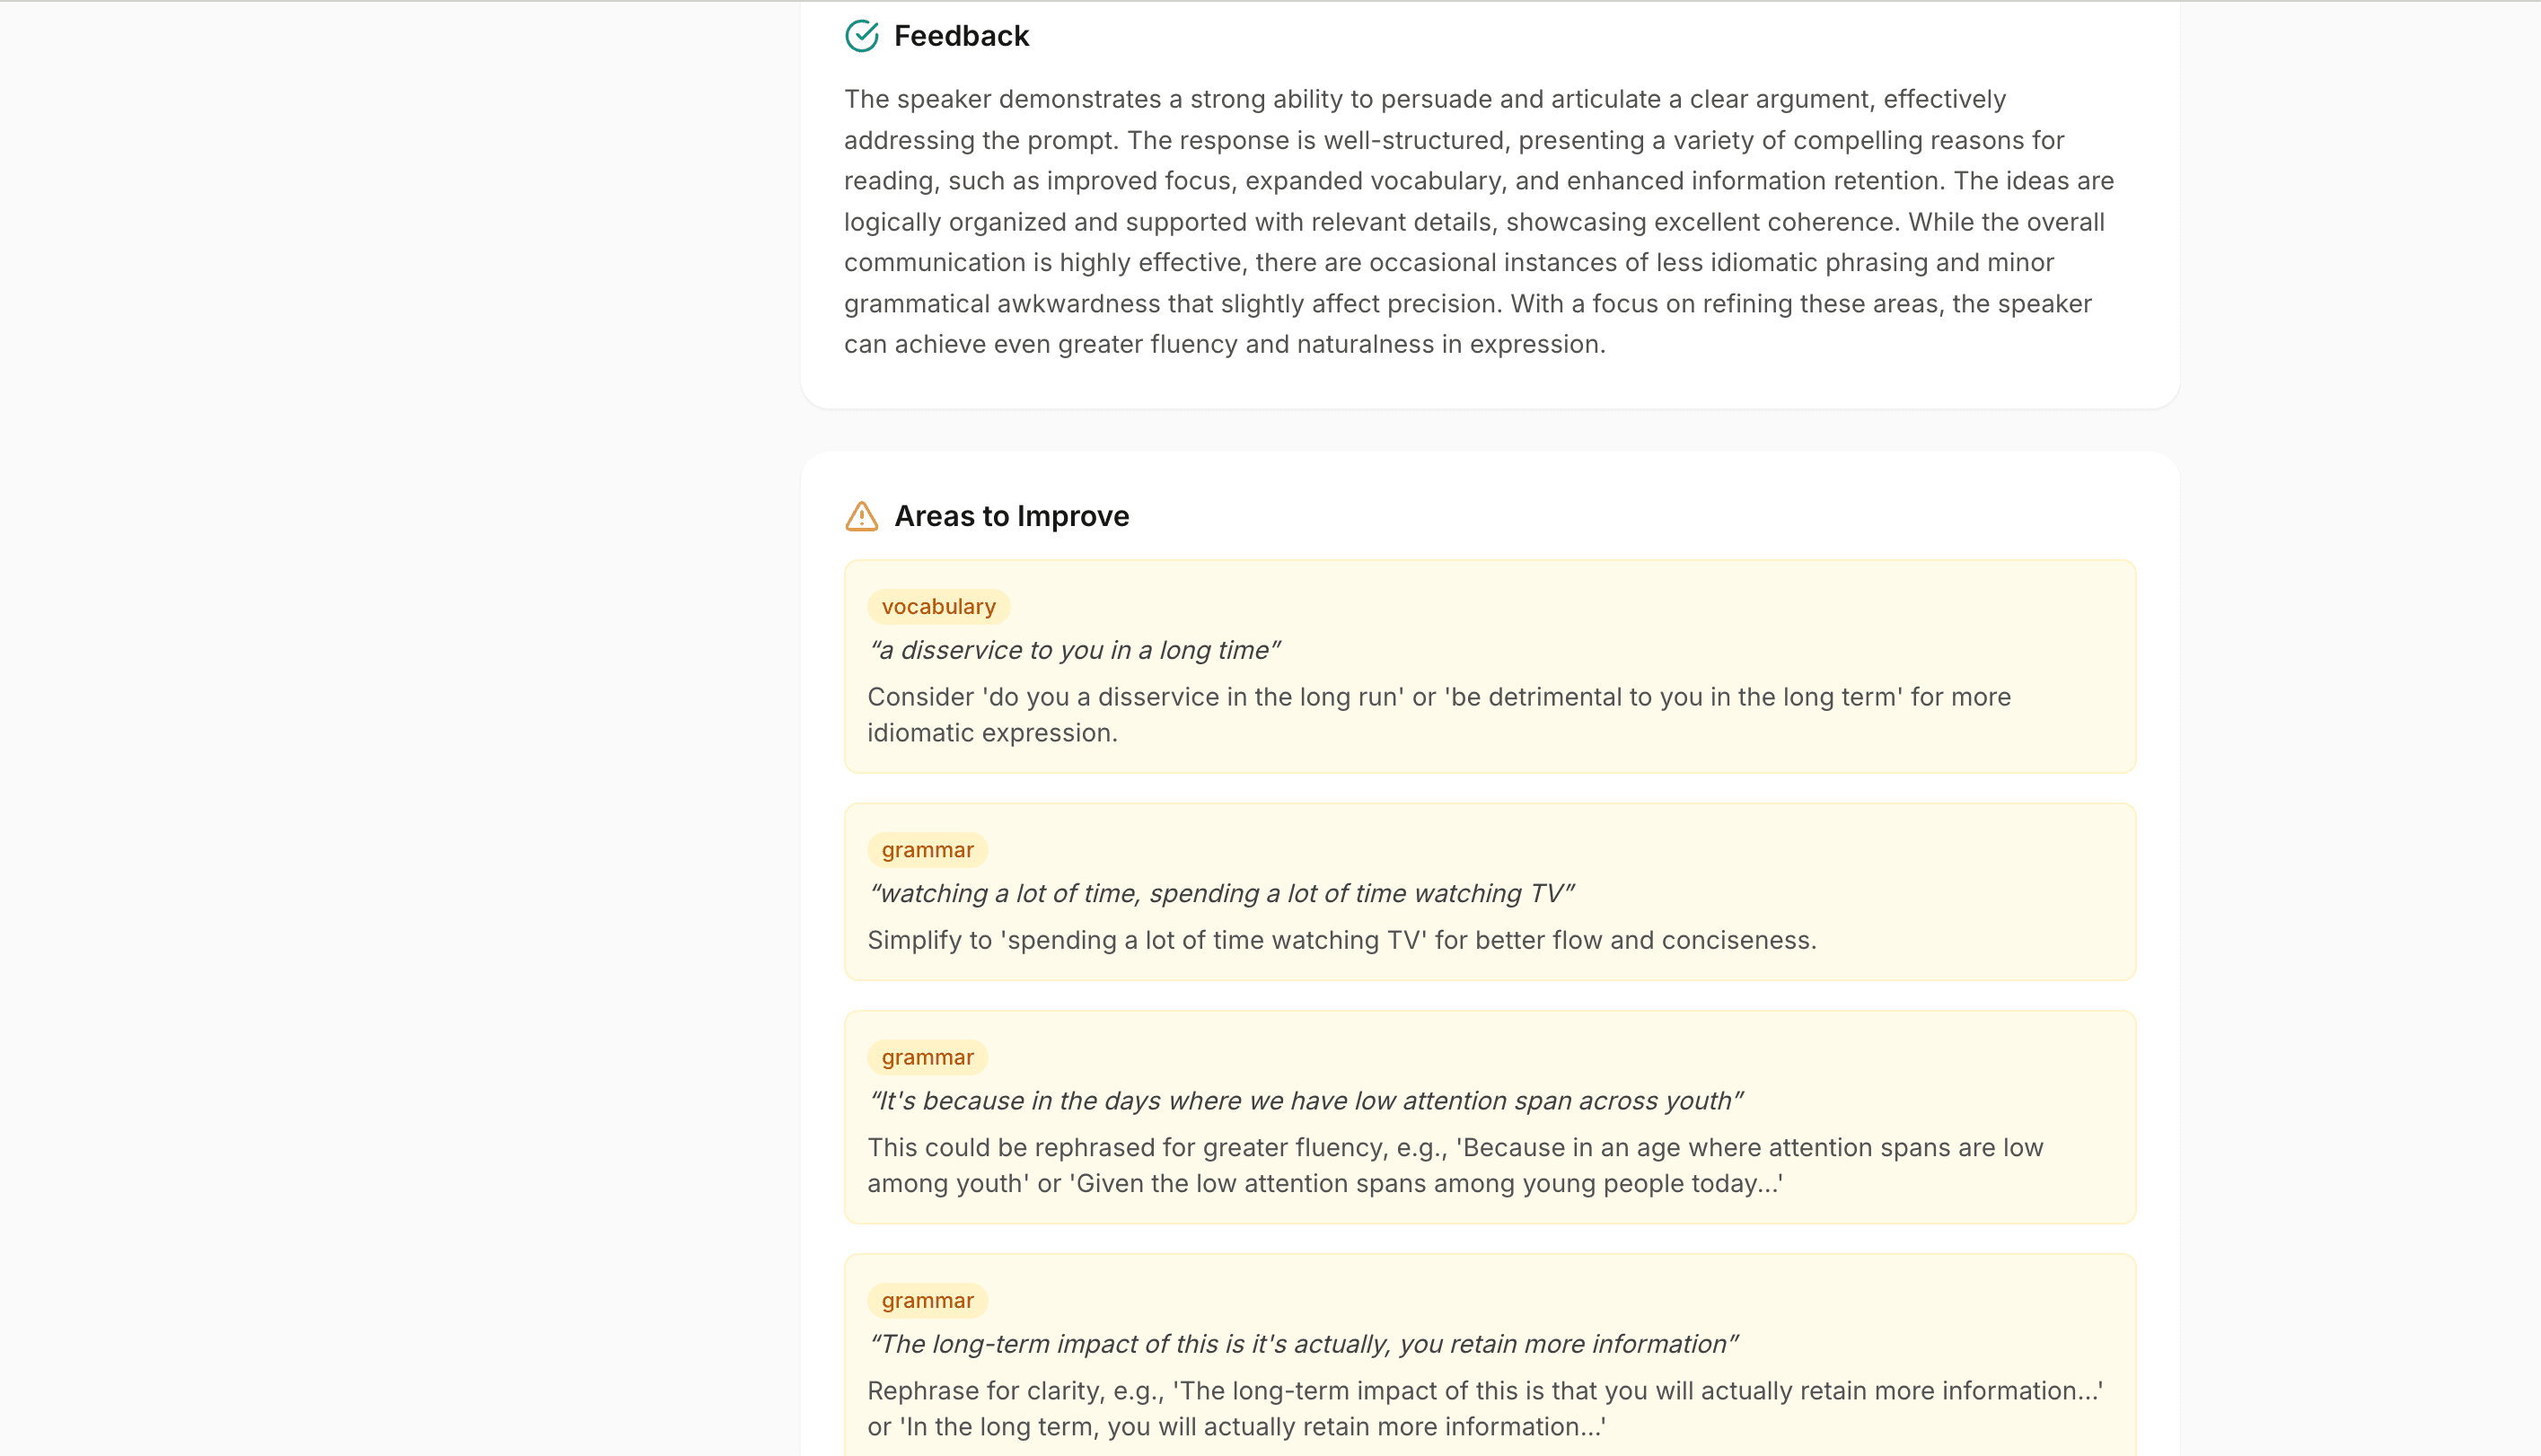Click the long-term impact quote text
The width and height of the screenshot is (2541, 1456).
pos(1302,1344)
